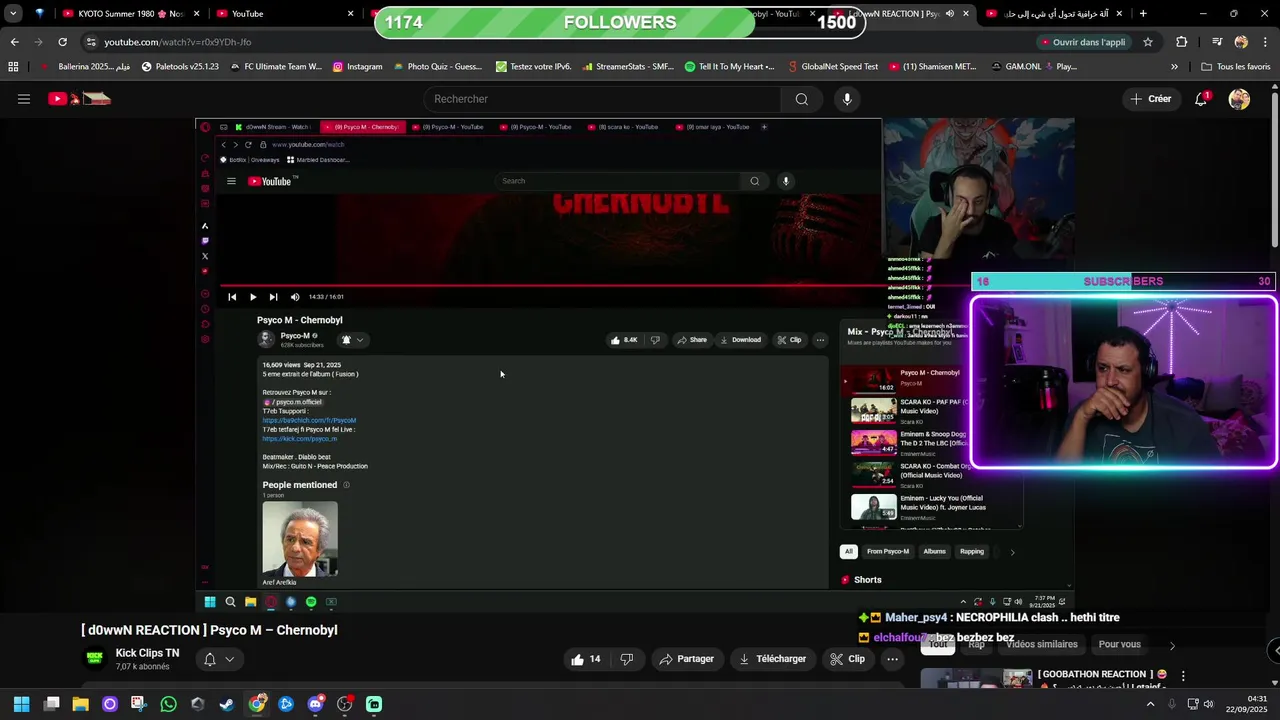Open a new browser tab with plus button
This screenshot has width=1280, height=720.
point(1143,14)
